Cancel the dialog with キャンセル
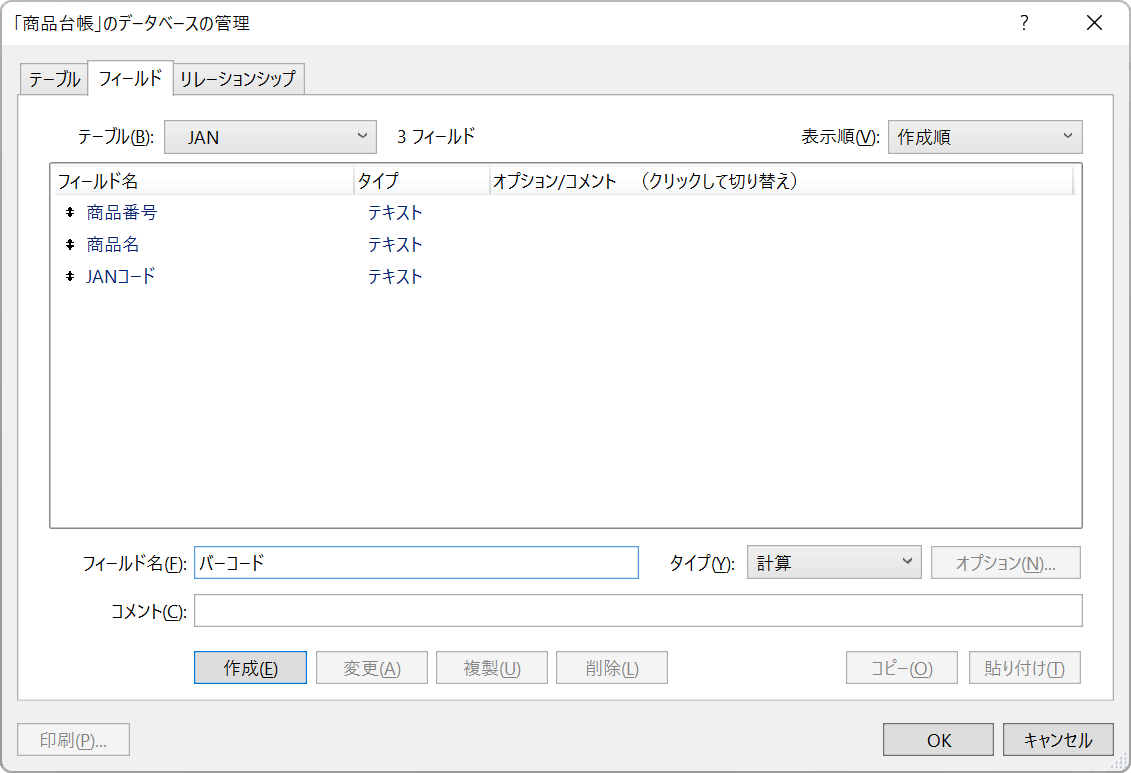 tap(1058, 740)
